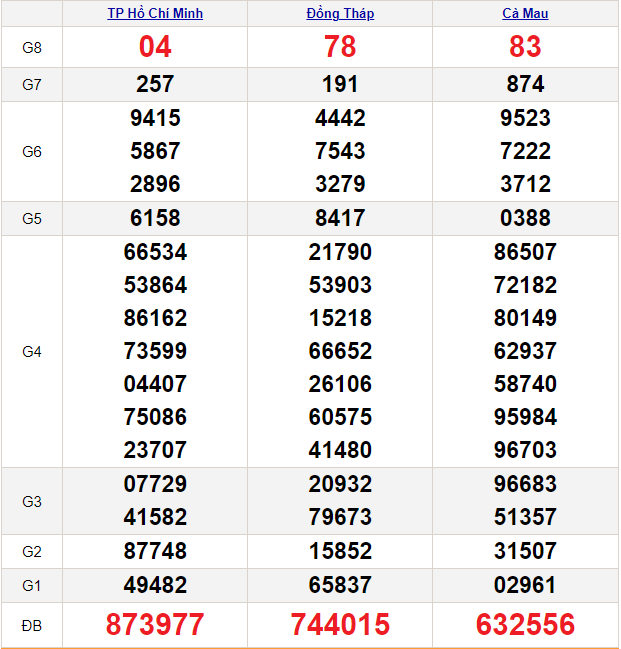Viewport: 621px width, 649px height.
Task: Click G5 number 6158
Action: coord(155,218)
